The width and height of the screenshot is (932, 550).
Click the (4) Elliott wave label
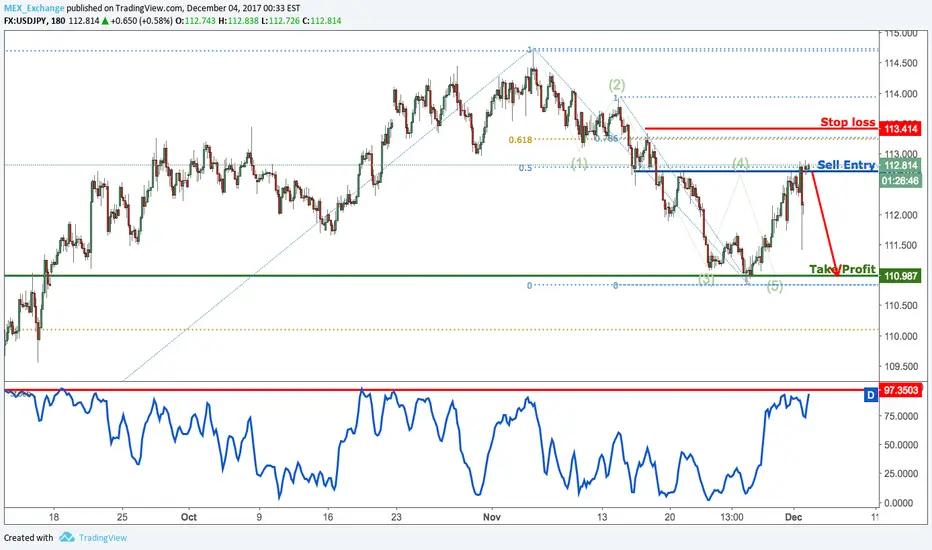tap(741, 163)
